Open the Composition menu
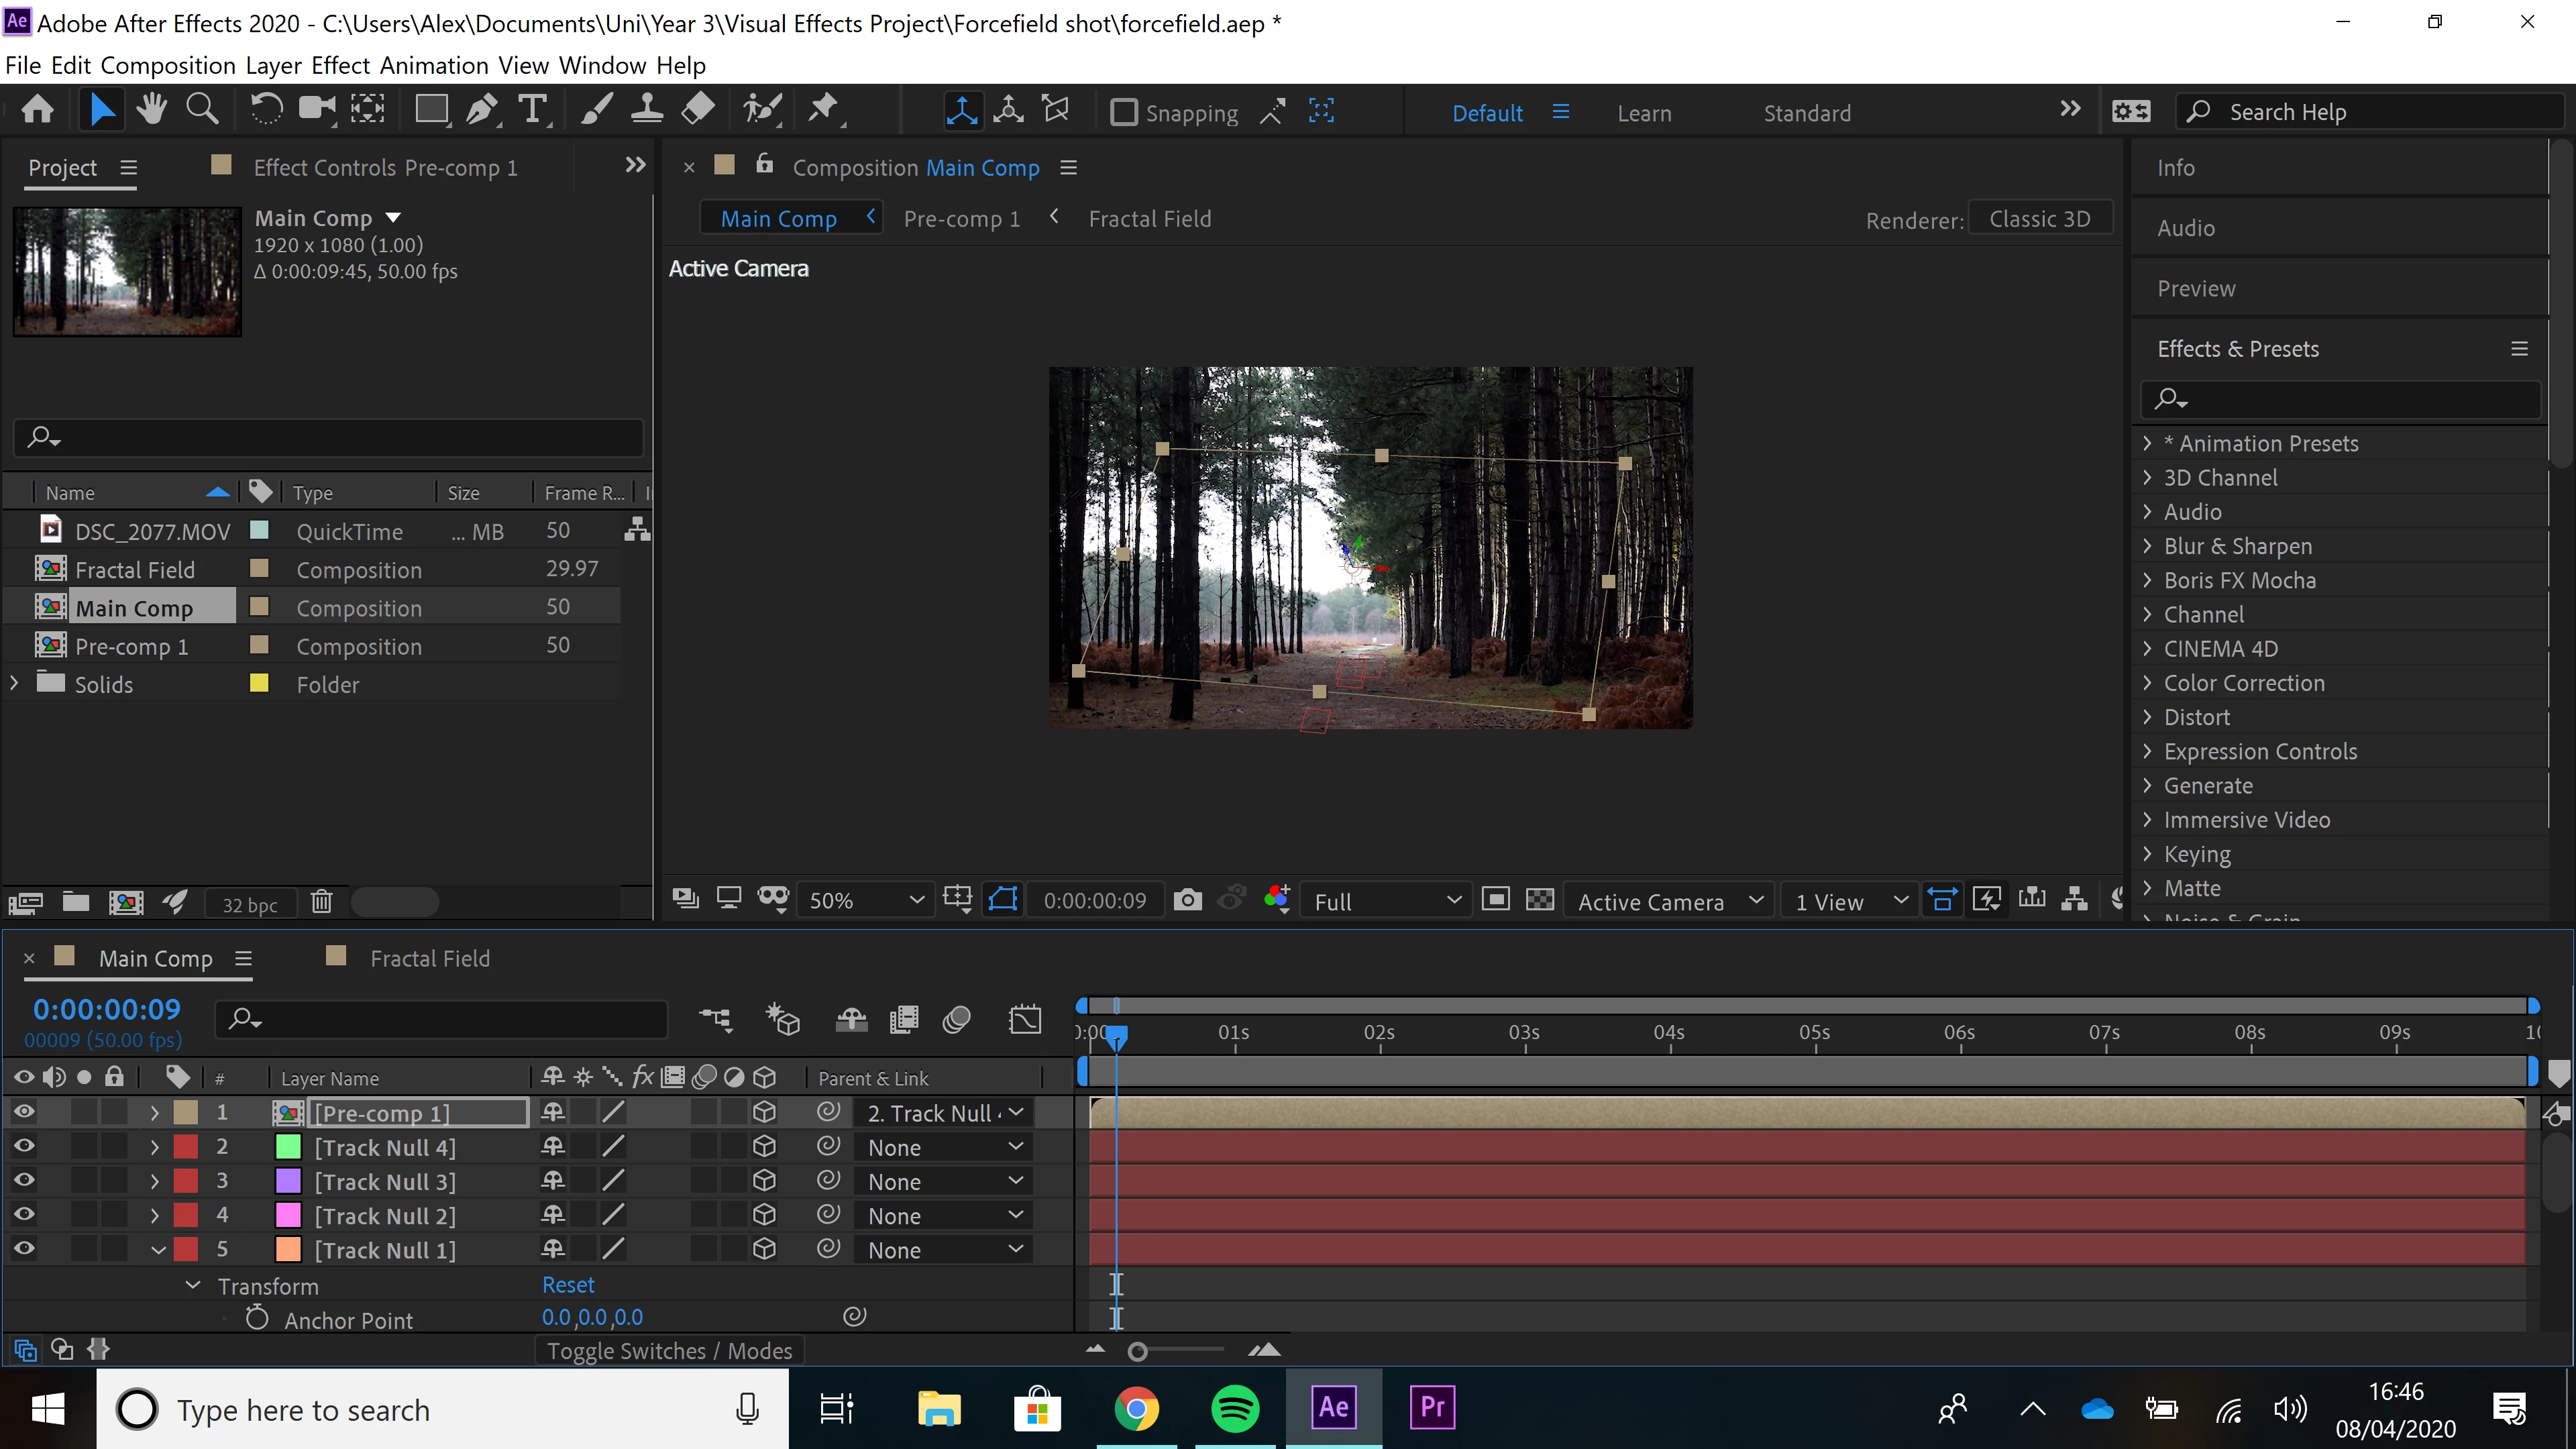Image resolution: width=2576 pixels, height=1449 pixels. pyautogui.click(x=167, y=65)
